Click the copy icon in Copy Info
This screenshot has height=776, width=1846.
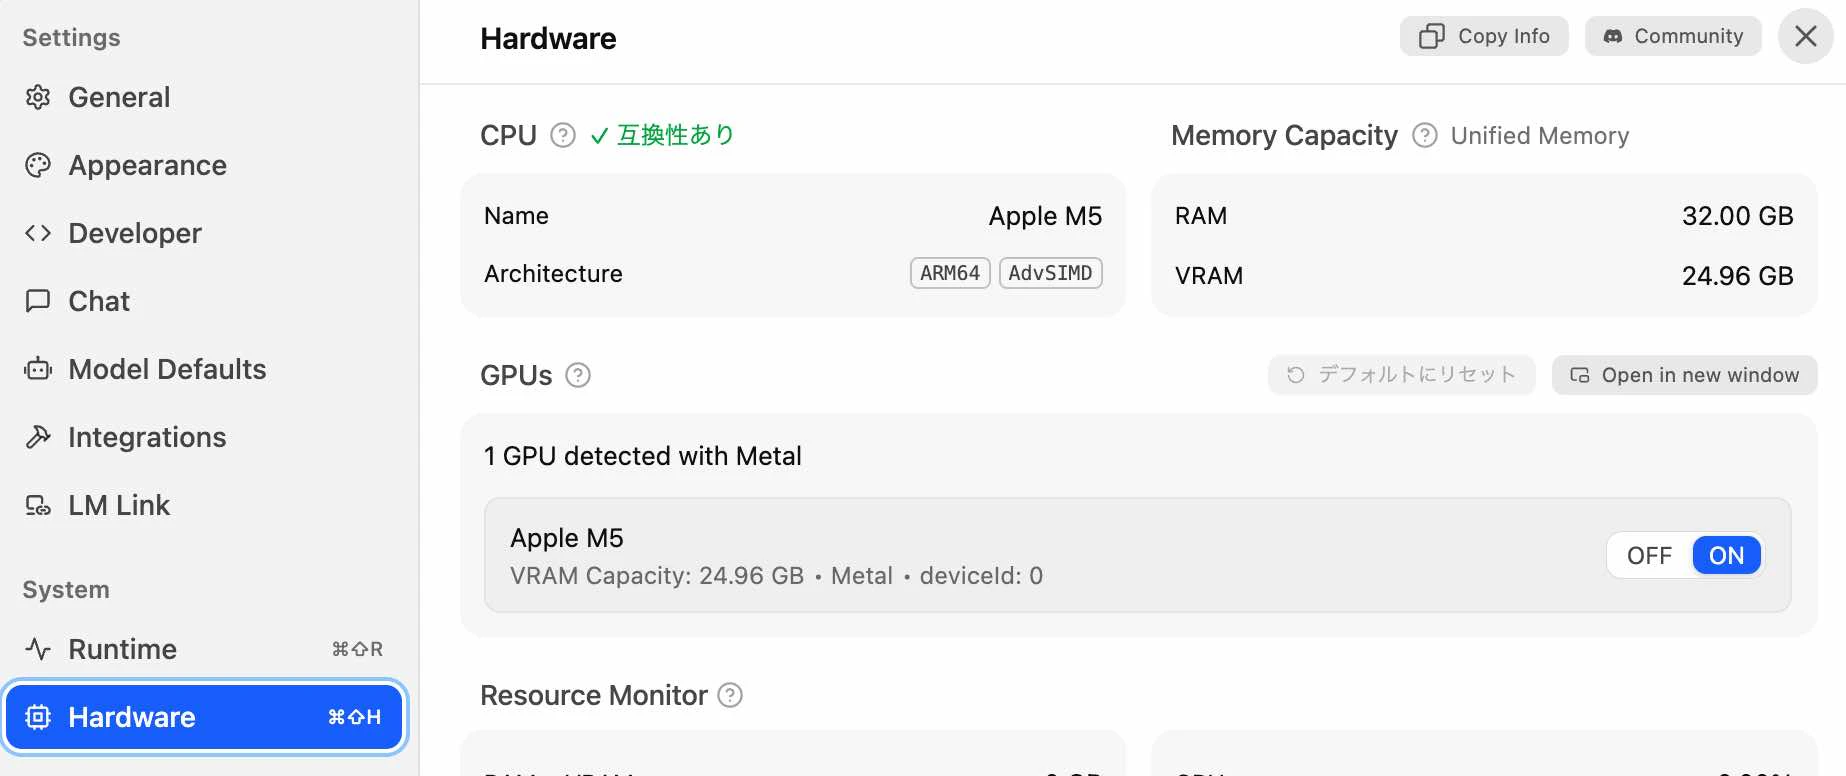[1432, 36]
